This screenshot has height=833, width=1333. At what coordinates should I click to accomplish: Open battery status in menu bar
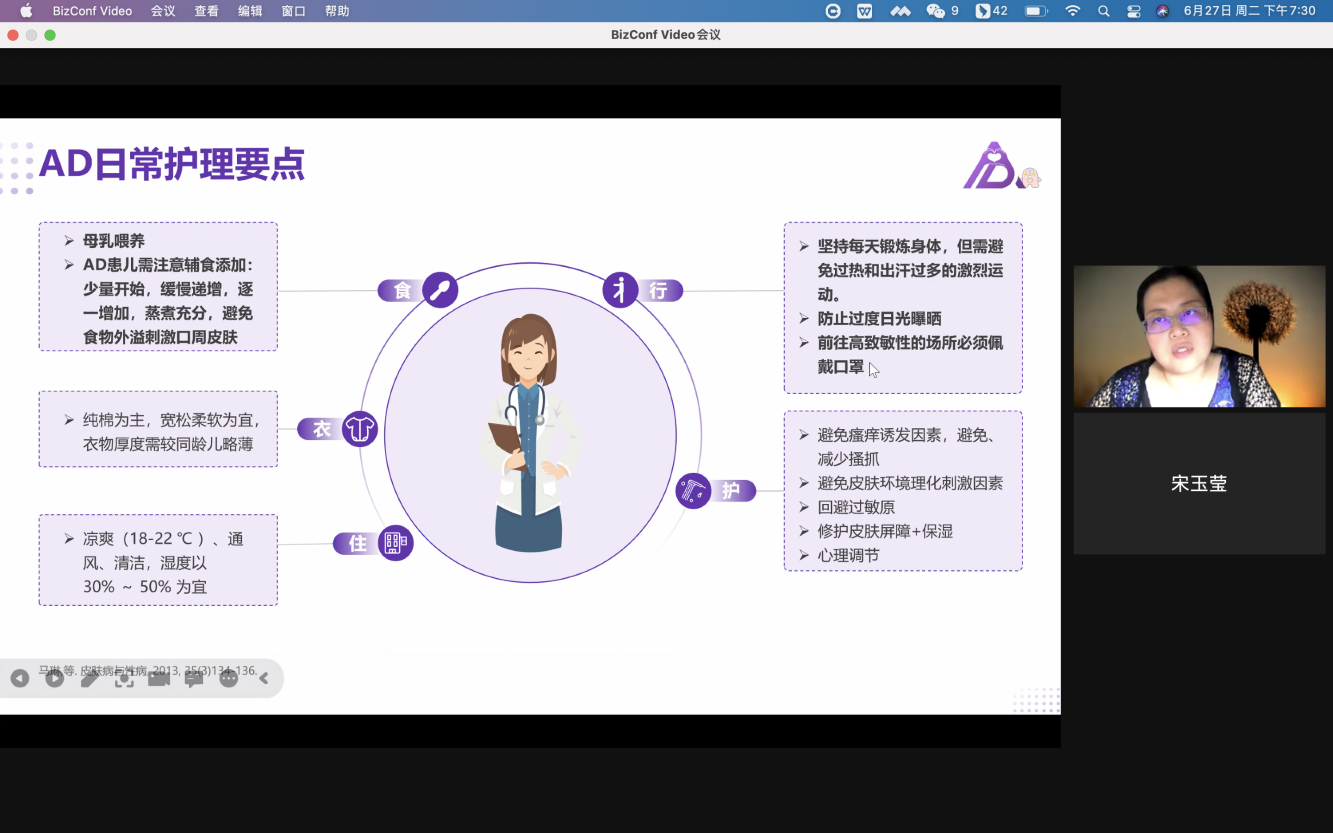click(x=1036, y=11)
